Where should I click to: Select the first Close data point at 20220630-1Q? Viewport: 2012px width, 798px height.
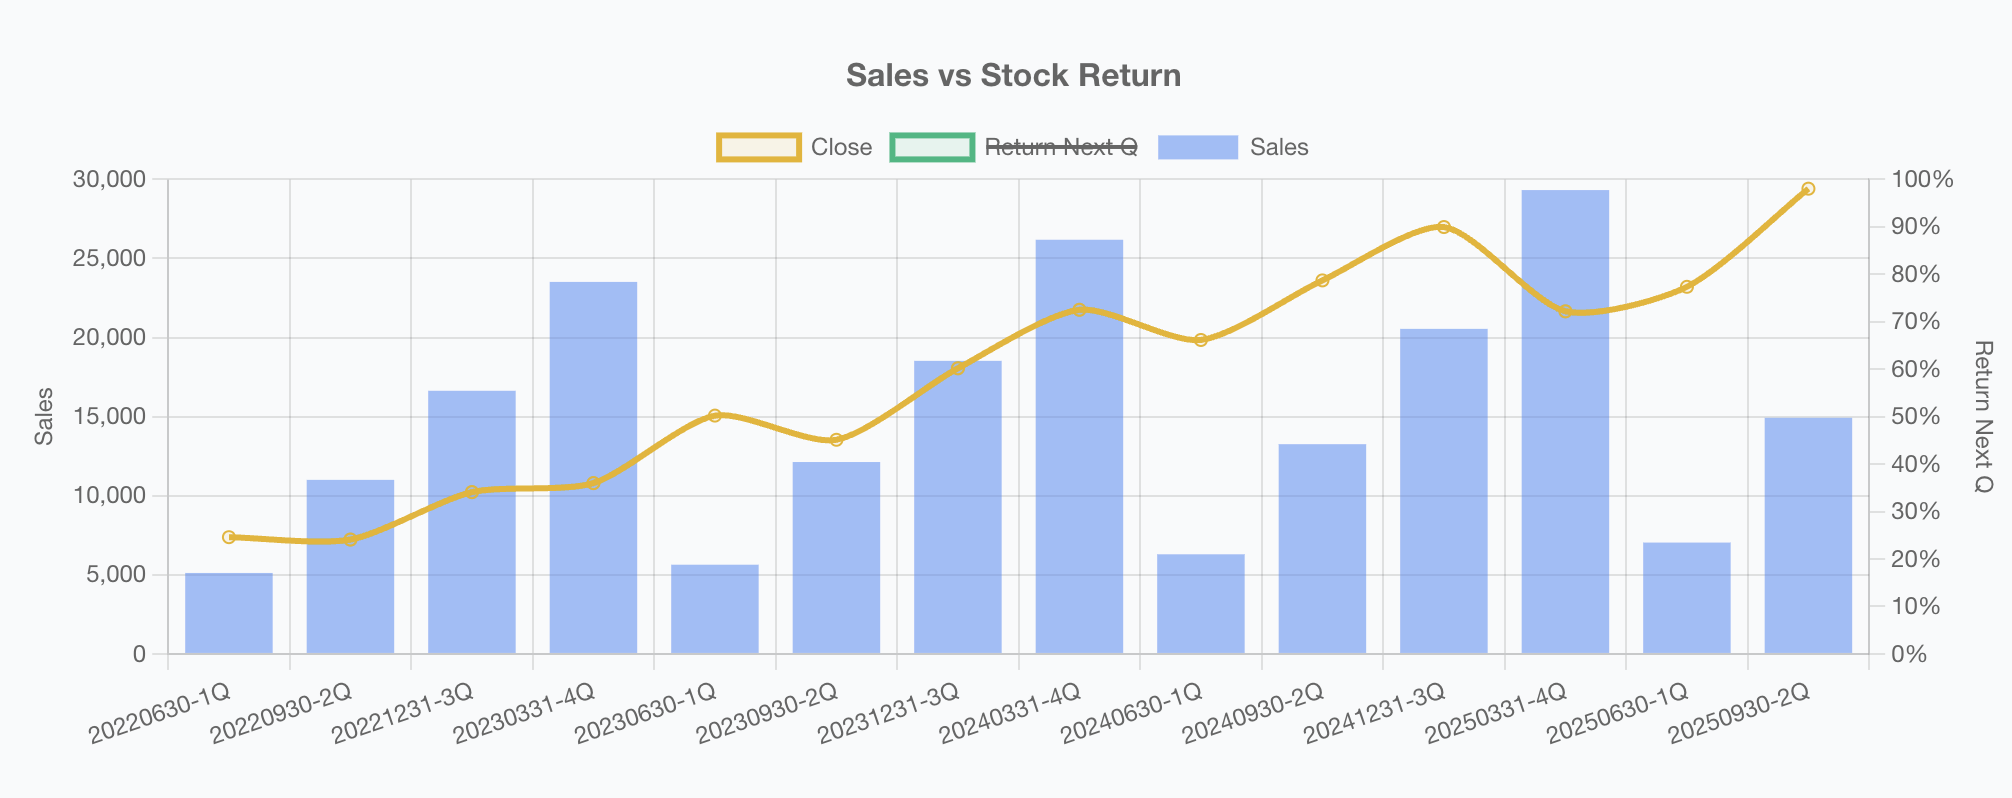coord(229,537)
